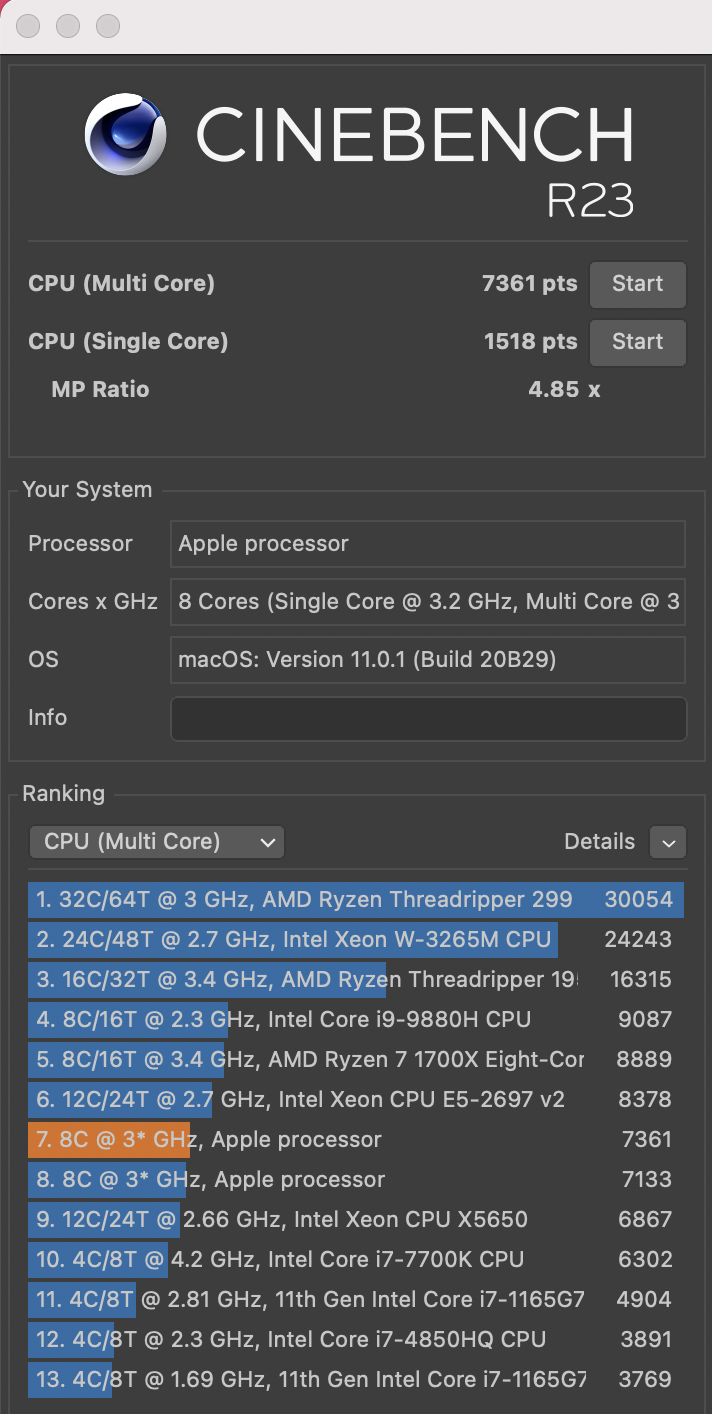
Task: Expand the ranking Details dropdown arrow
Action: pyautogui.click(x=668, y=842)
